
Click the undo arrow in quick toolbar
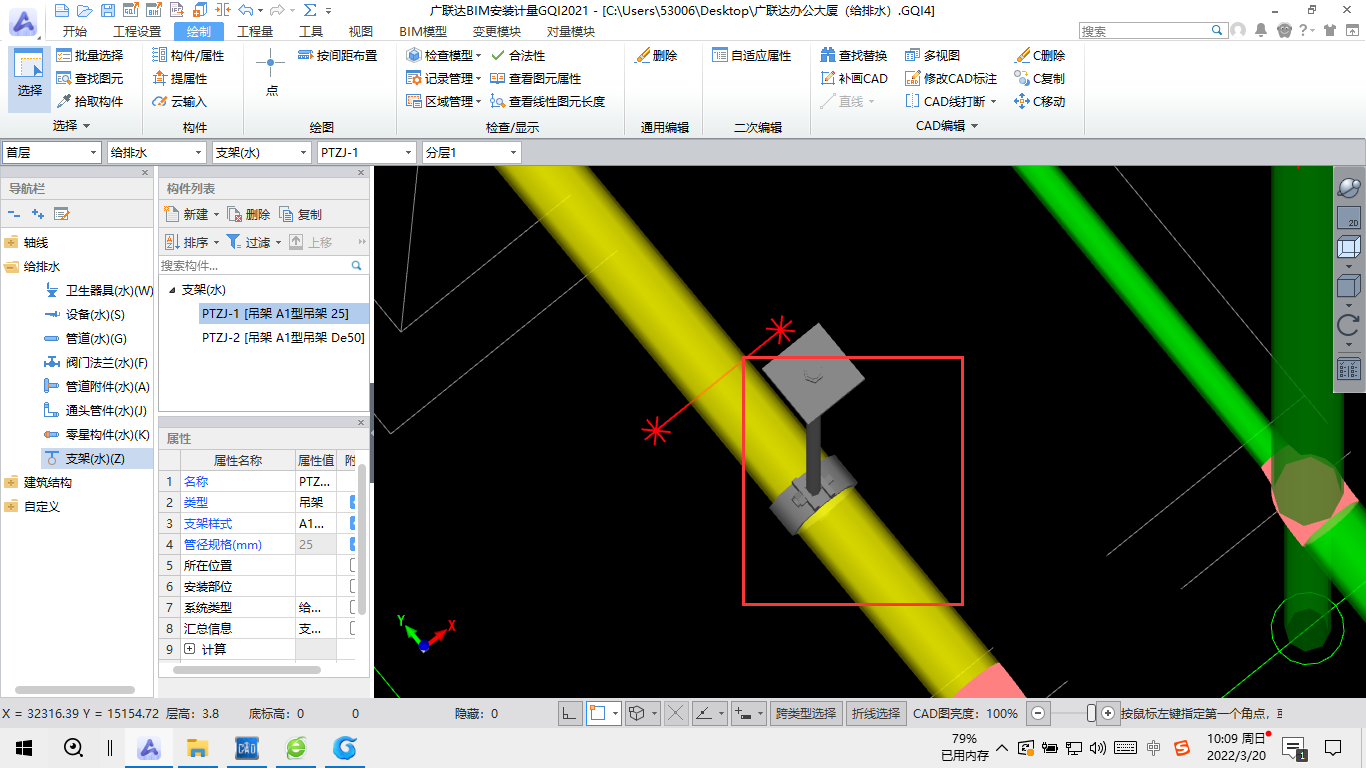click(245, 10)
